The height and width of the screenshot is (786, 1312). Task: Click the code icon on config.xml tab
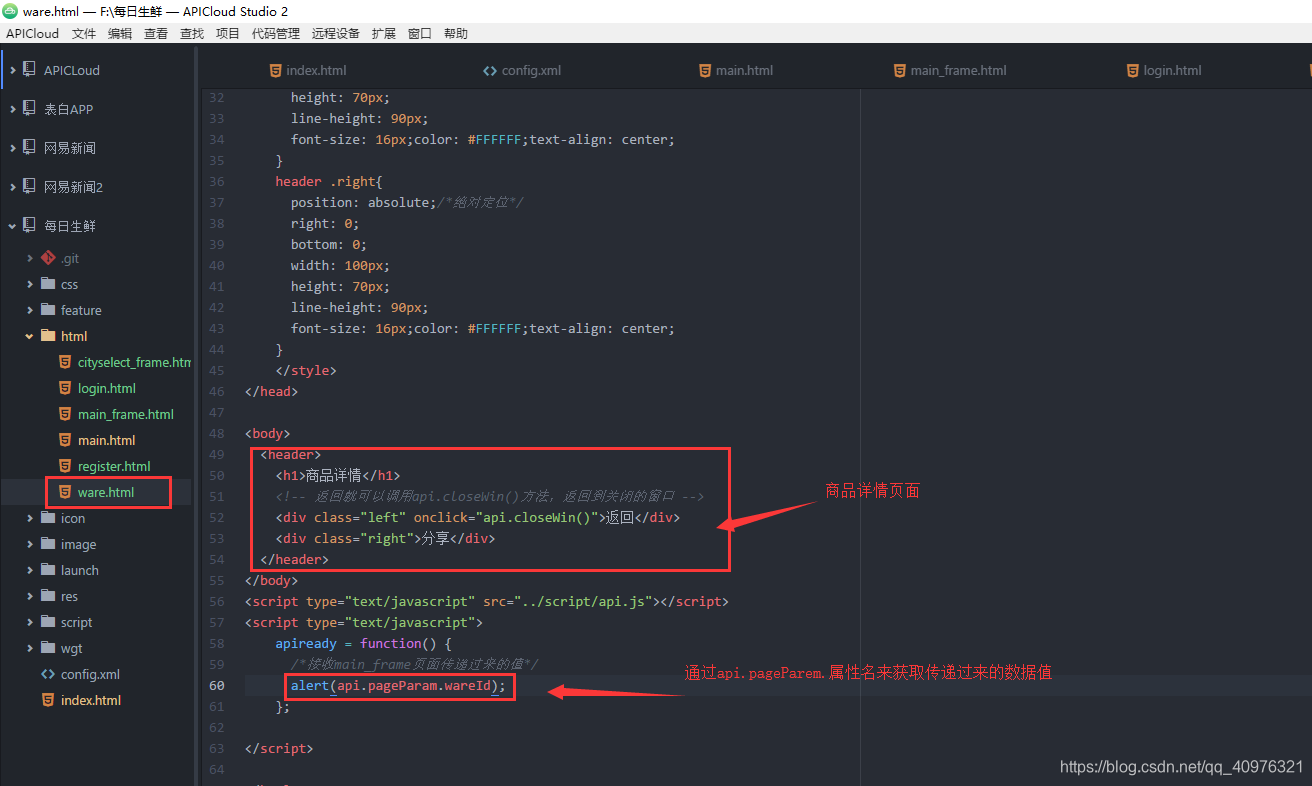point(489,70)
